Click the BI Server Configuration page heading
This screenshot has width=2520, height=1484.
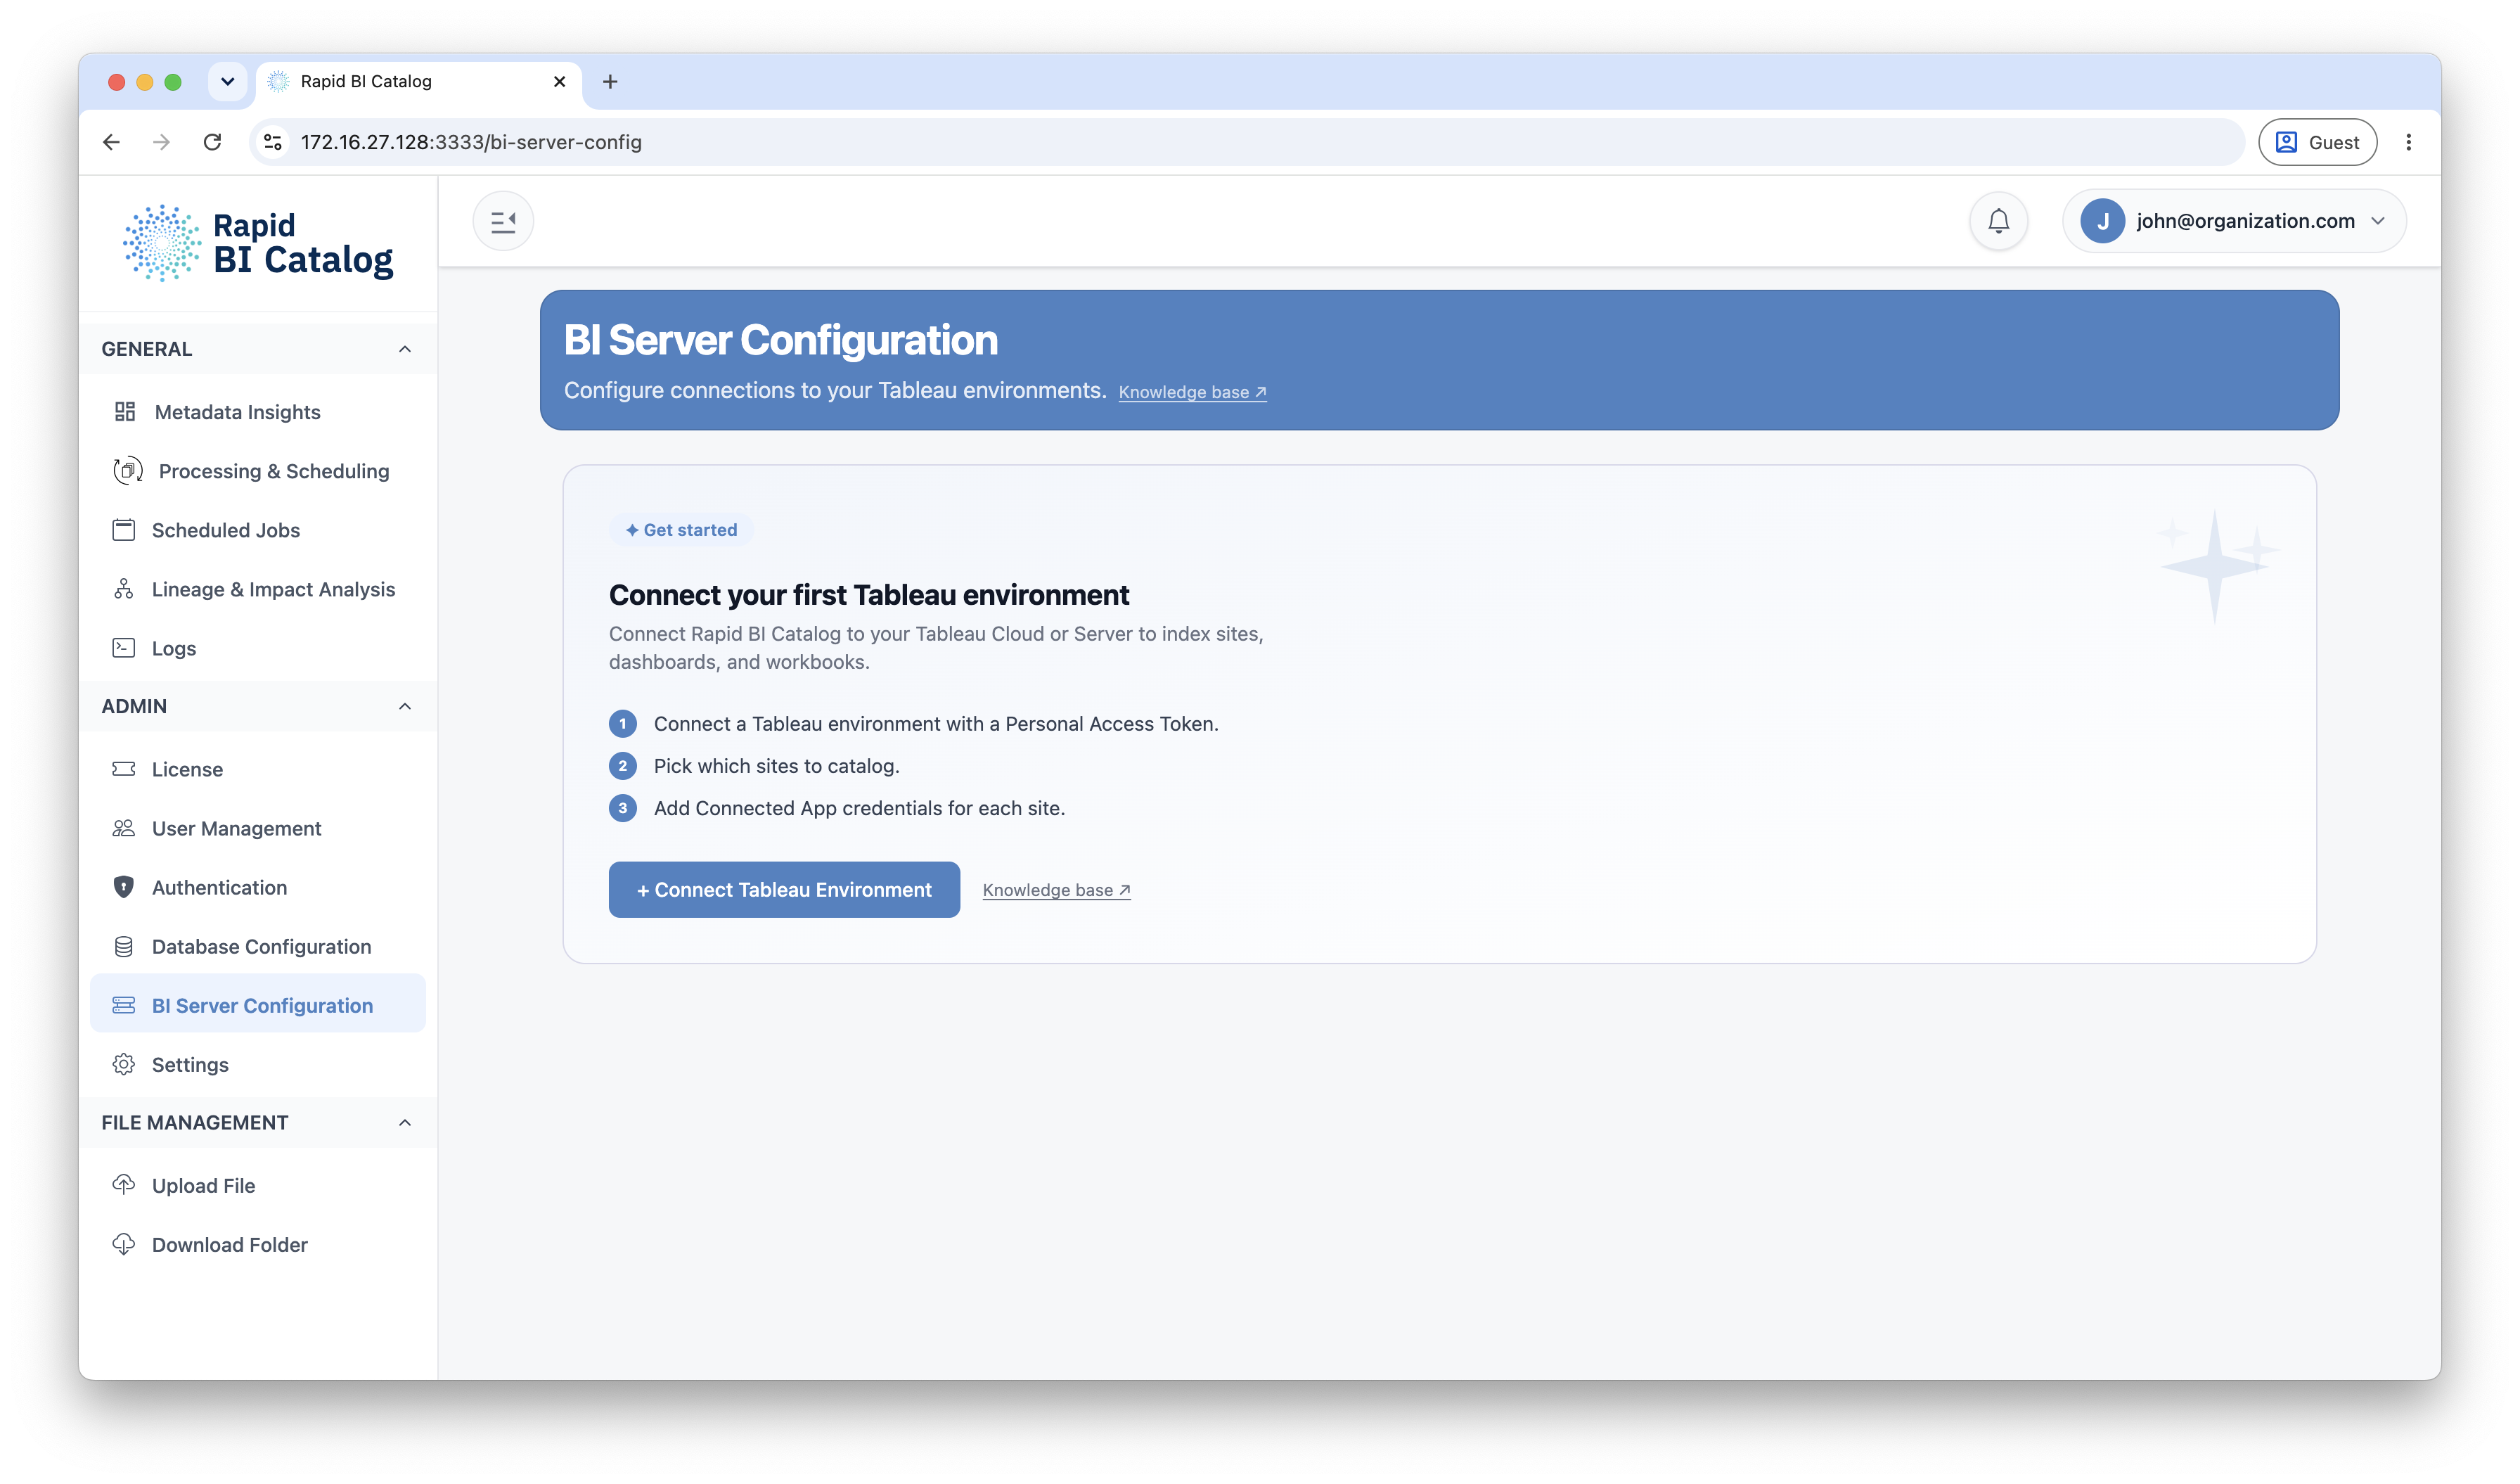point(780,340)
